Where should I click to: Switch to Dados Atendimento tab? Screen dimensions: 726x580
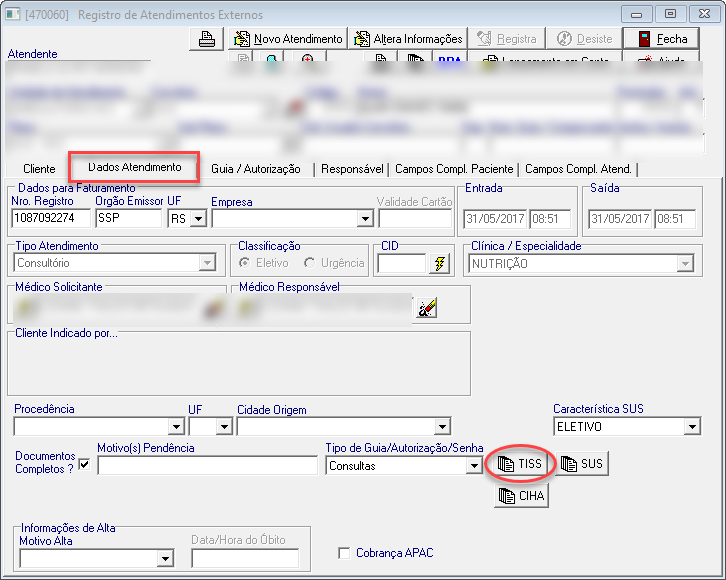pyautogui.click(x=134, y=167)
